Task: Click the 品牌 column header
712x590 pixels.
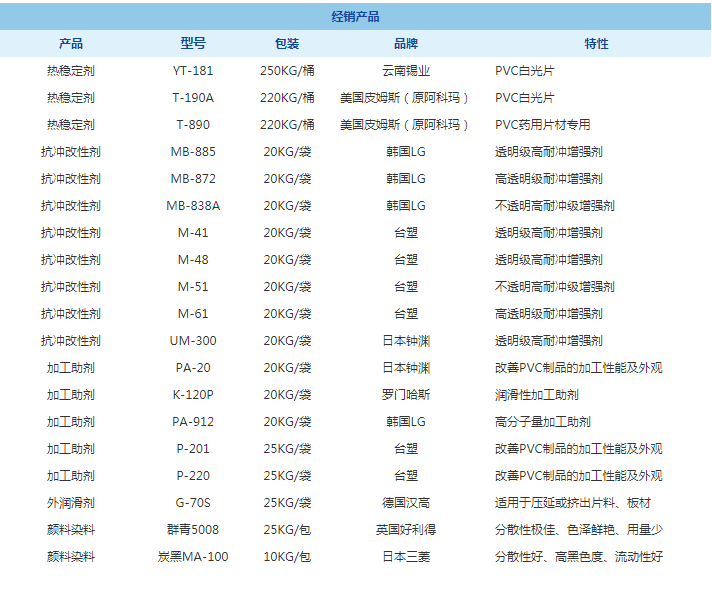Action: pos(406,44)
